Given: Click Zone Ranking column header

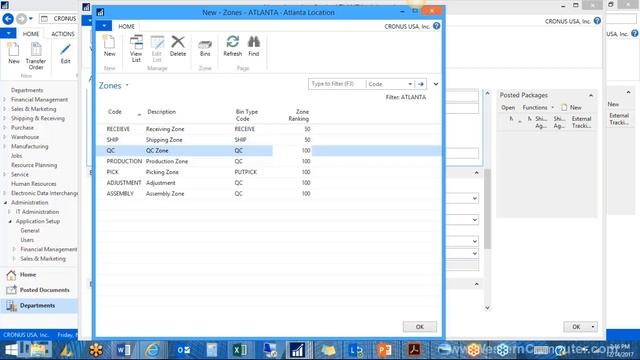Looking at the screenshot, I should pos(298,115).
